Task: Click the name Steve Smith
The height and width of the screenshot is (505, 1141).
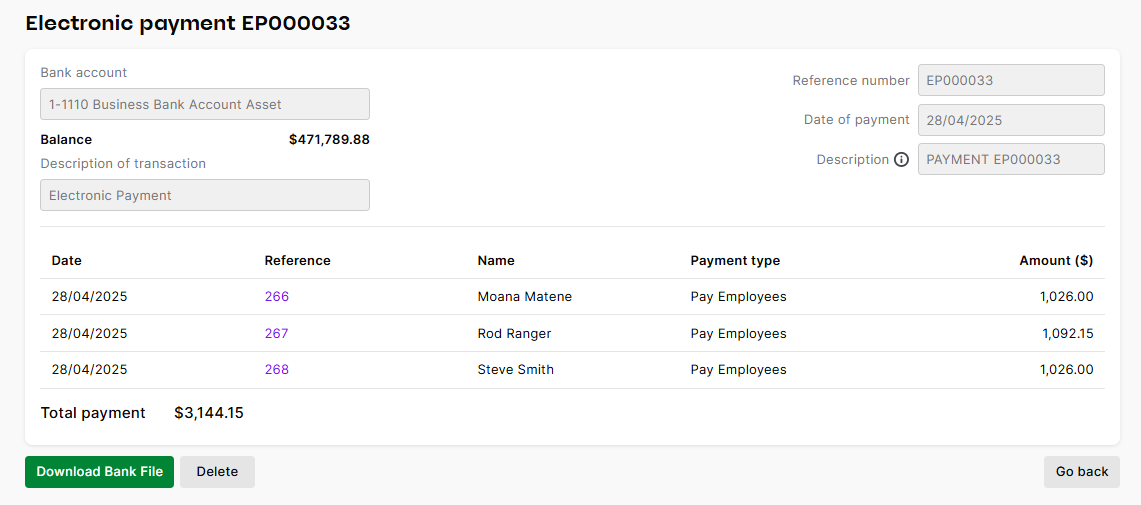Action: coord(515,370)
